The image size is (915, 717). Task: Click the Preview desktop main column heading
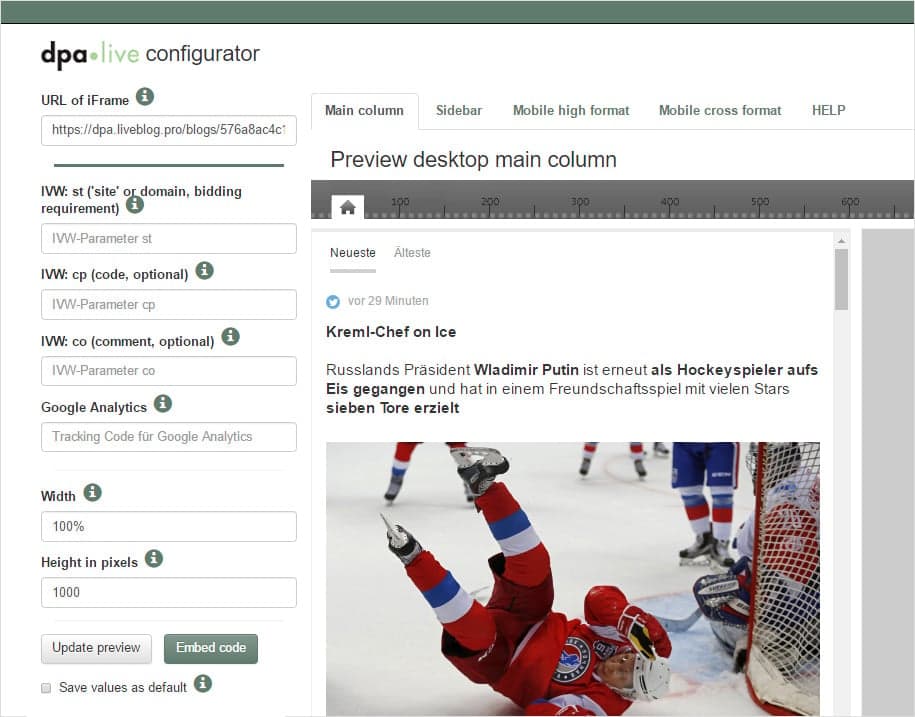[473, 160]
